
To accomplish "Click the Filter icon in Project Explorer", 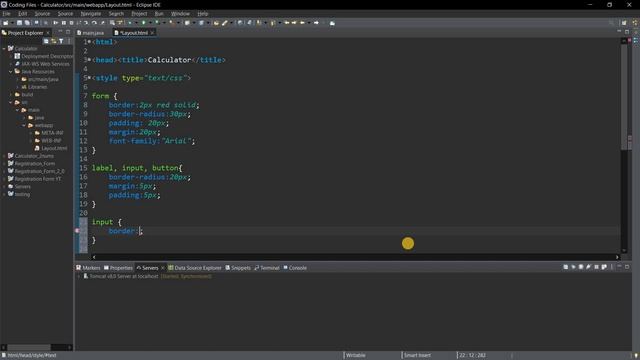I will coord(61,41).
